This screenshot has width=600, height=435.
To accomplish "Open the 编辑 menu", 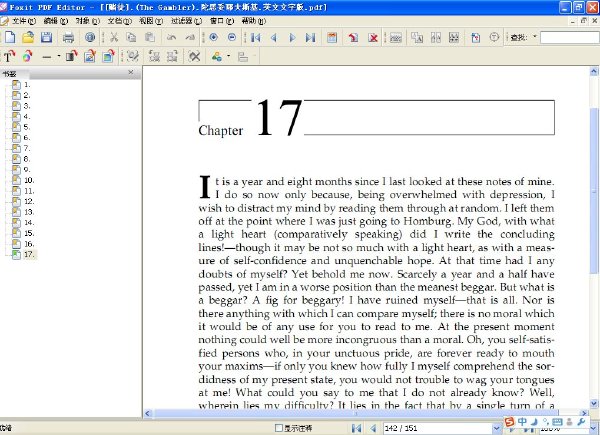I will (55, 21).
